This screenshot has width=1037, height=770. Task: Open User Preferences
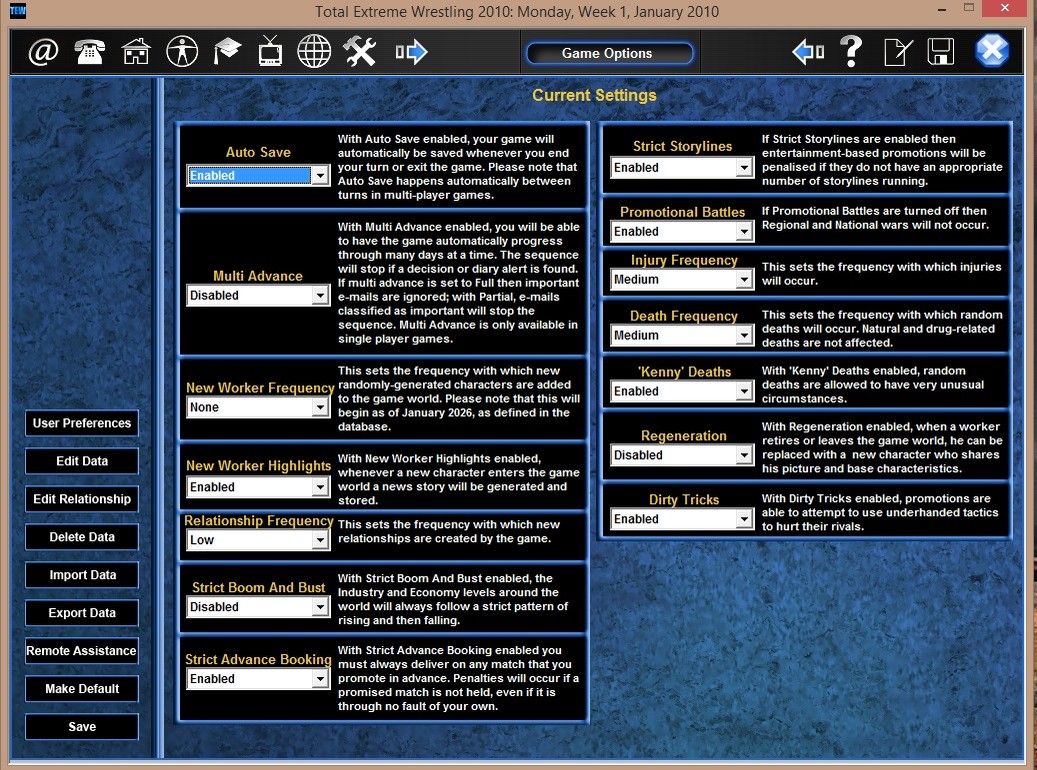[81, 423]
